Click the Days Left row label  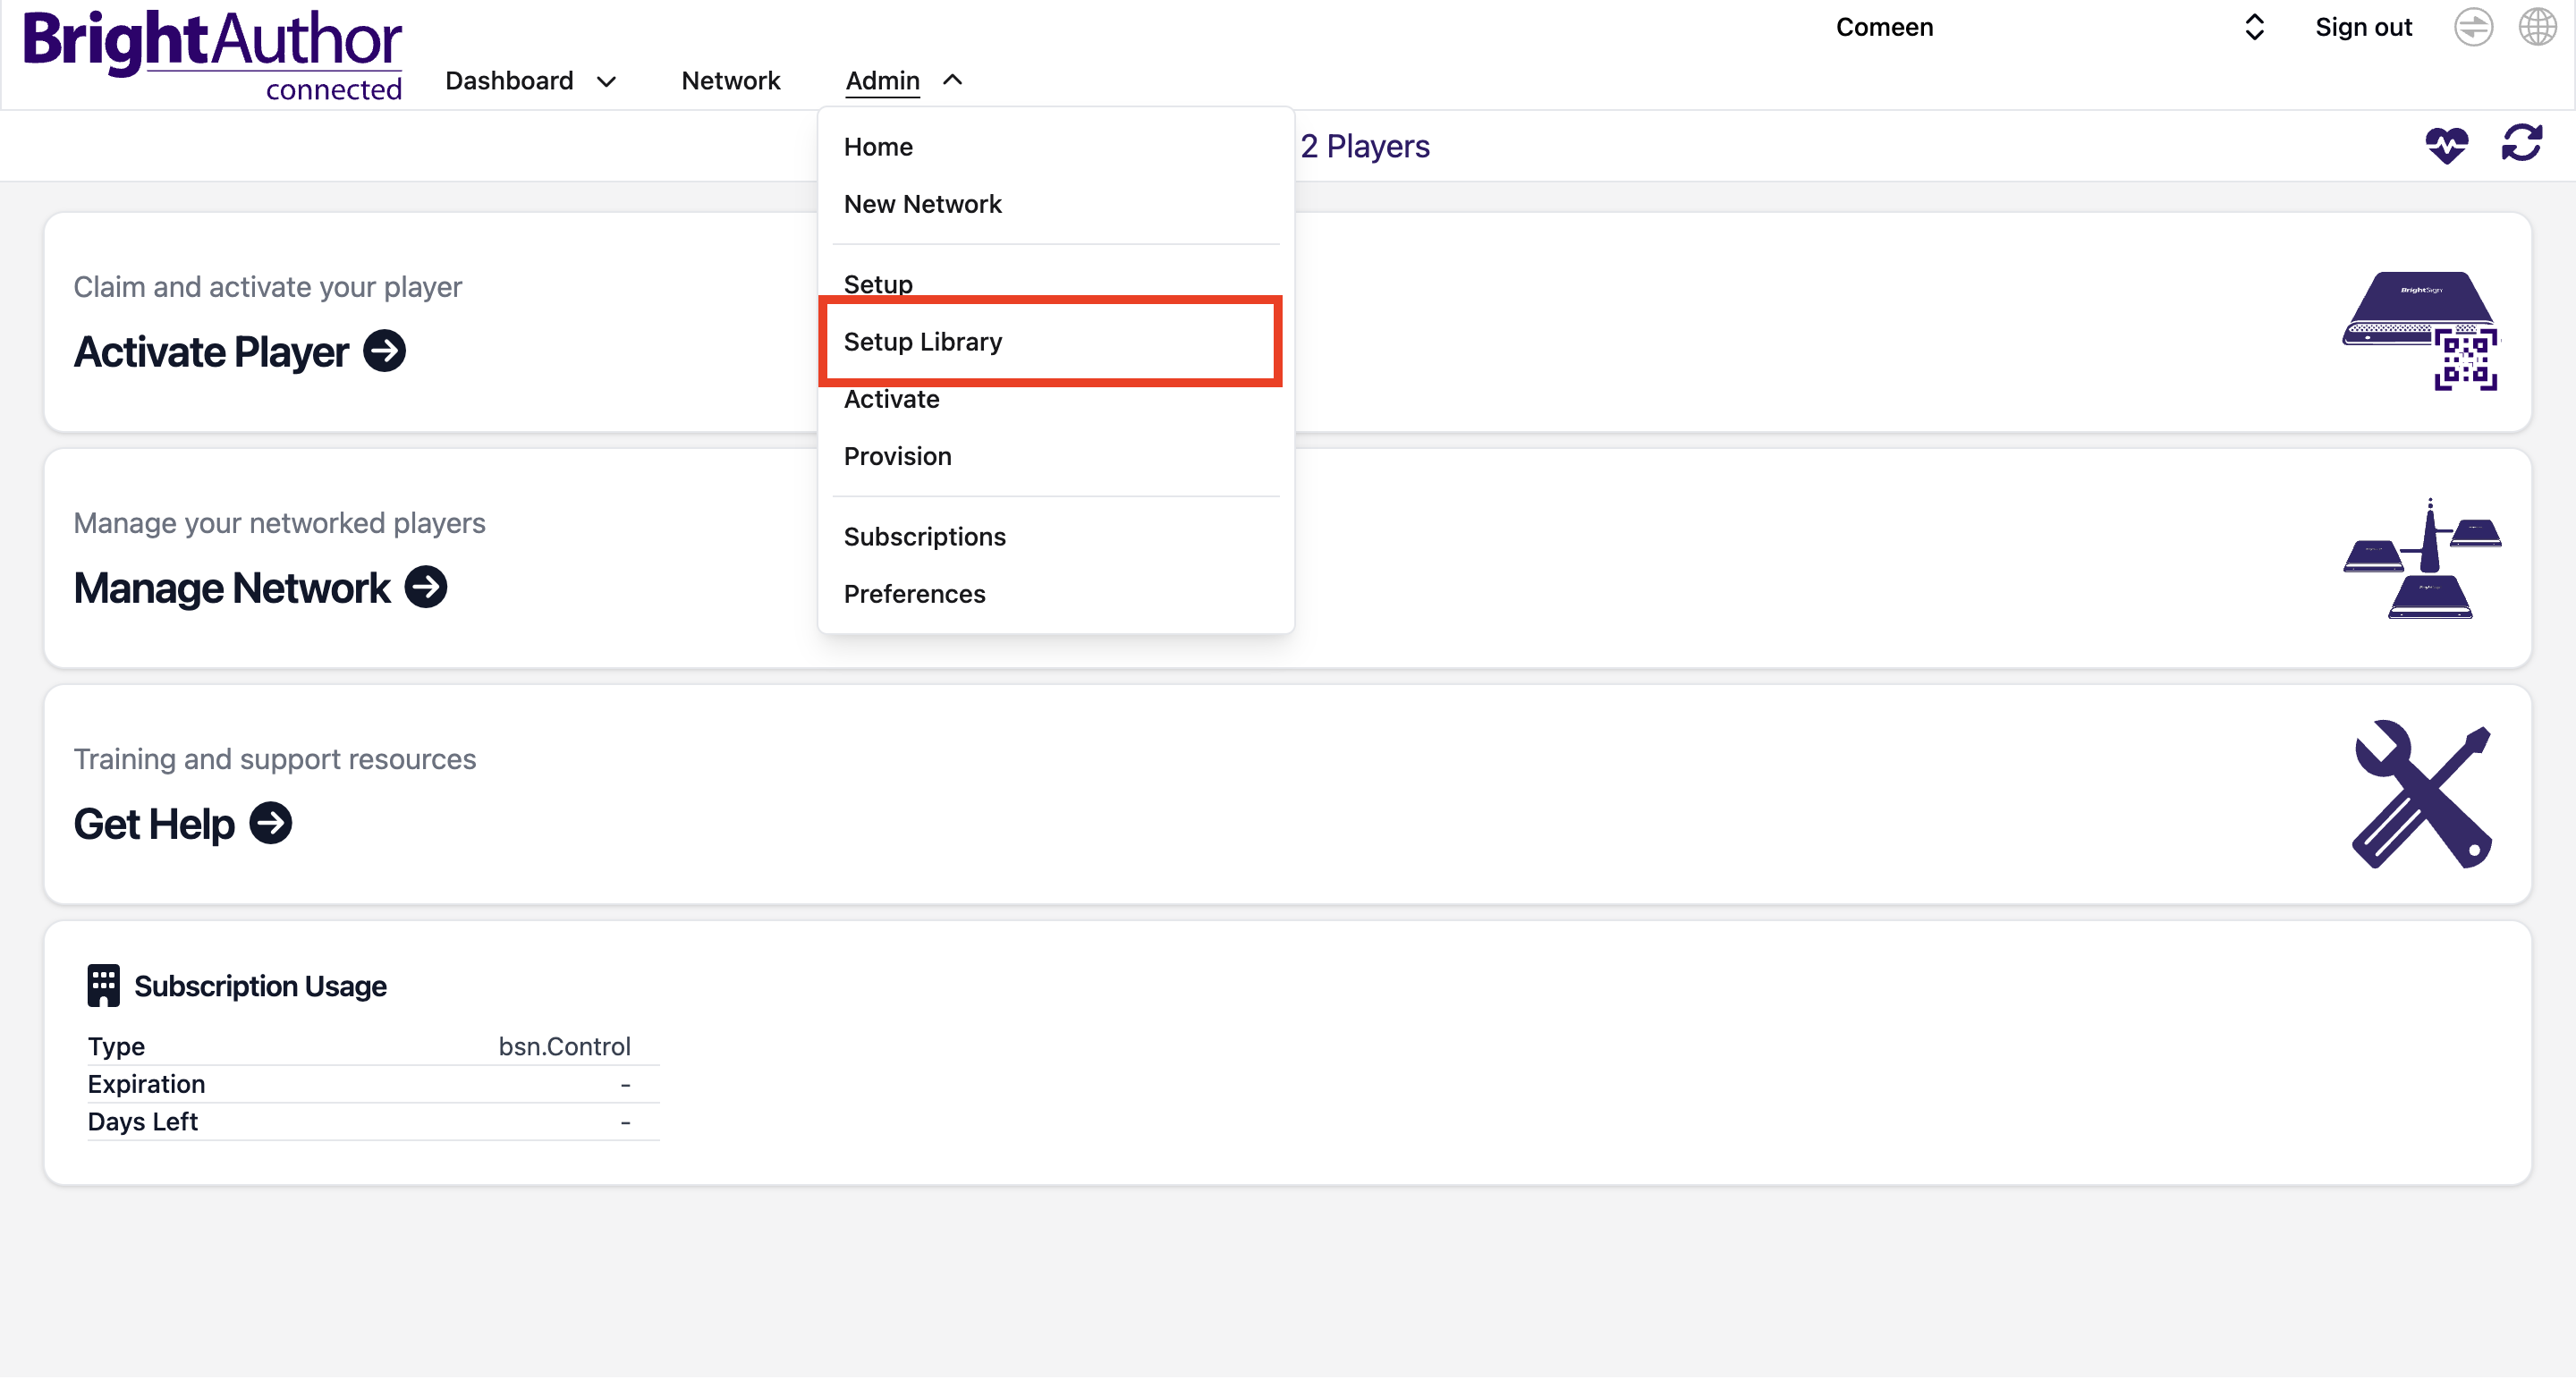coord(142,1122)
